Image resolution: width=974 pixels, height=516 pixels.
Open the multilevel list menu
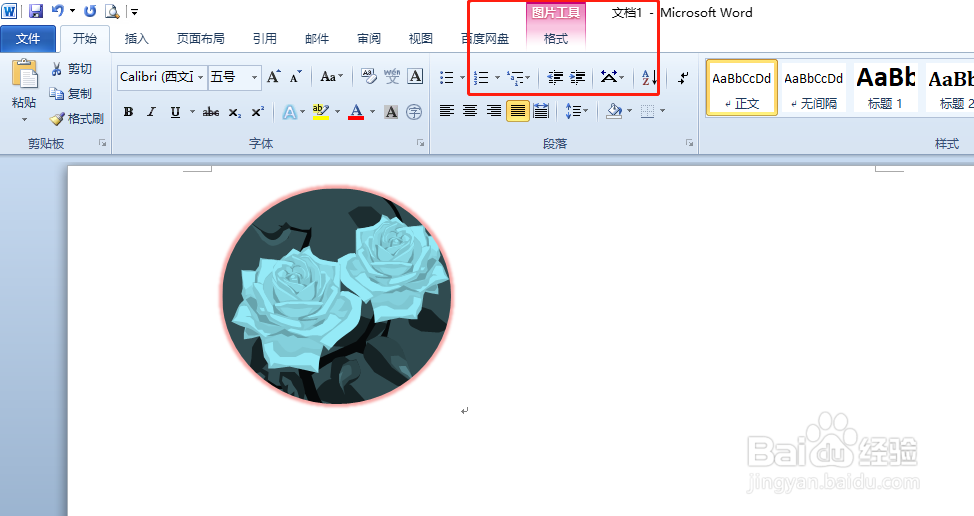tap(518, 77)
